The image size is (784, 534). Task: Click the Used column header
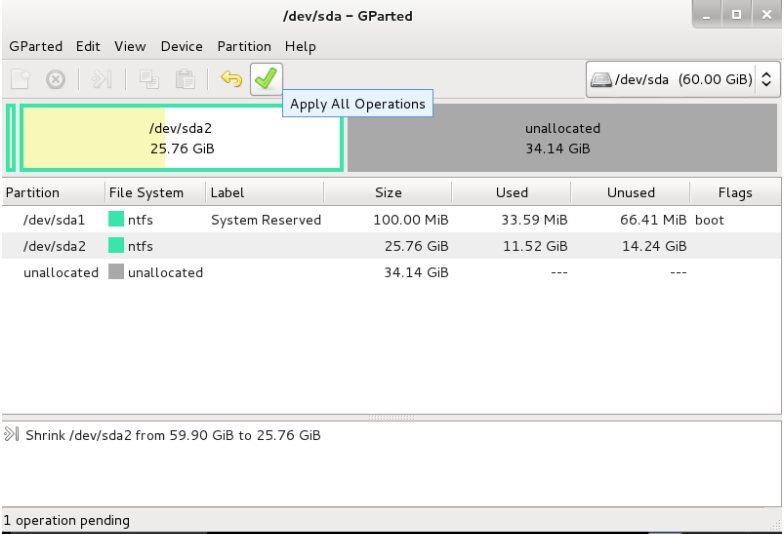click(512, 192)
